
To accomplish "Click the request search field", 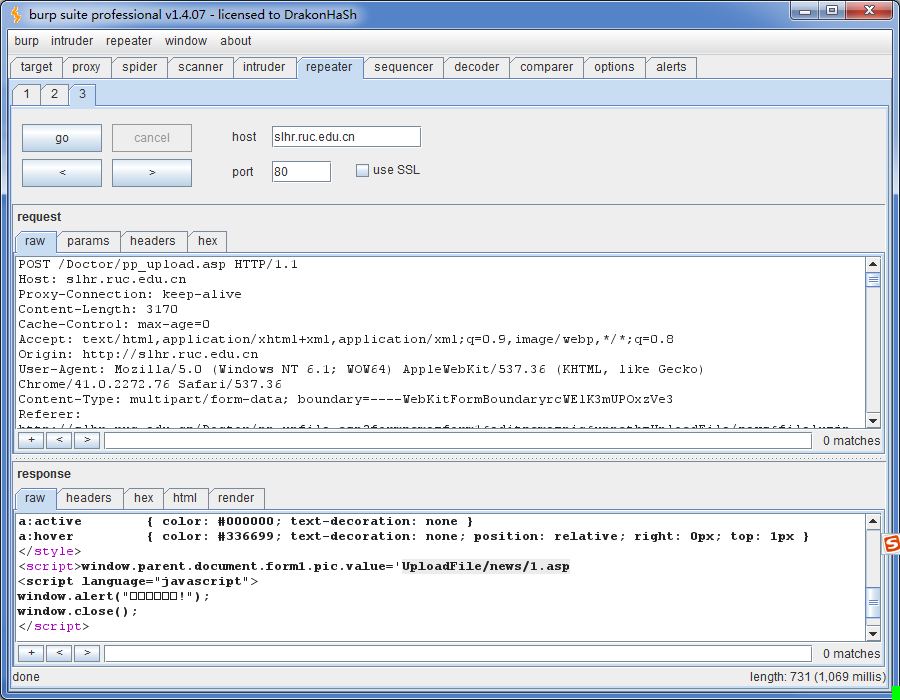I will 458,441.
